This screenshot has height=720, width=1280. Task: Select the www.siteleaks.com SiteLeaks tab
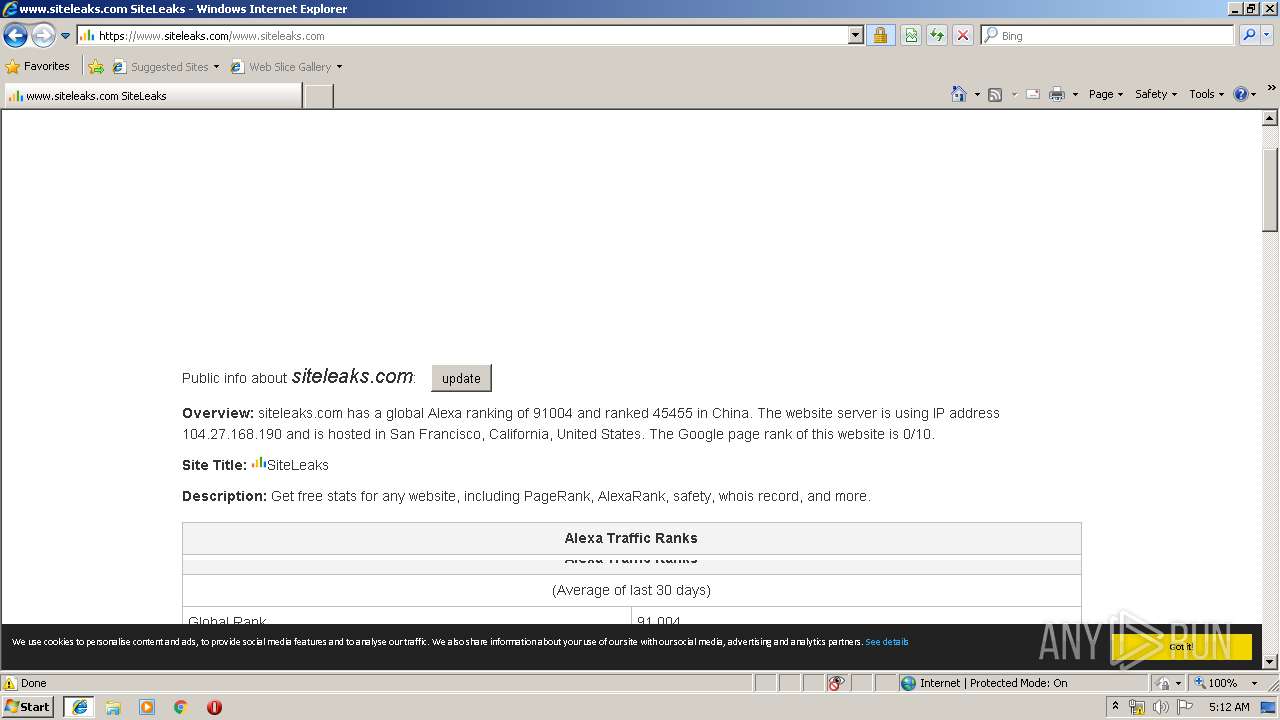(x=152, y=96)
